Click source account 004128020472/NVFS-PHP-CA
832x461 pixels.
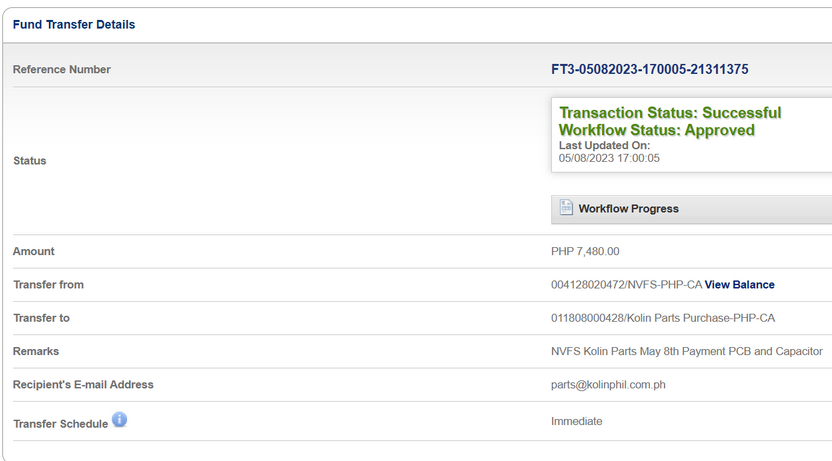click(x=626, y=285)
